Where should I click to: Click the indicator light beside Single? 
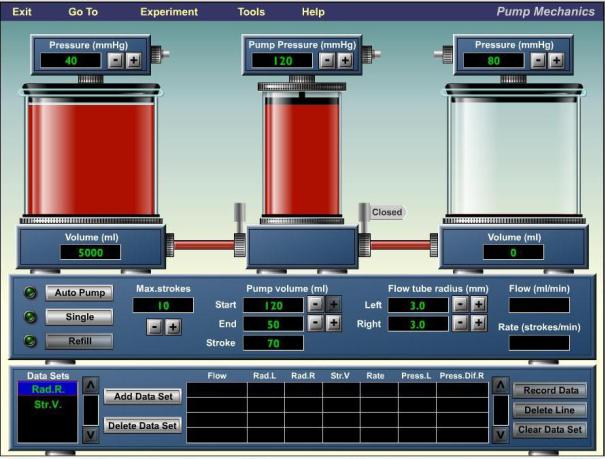tap(30, 317)
